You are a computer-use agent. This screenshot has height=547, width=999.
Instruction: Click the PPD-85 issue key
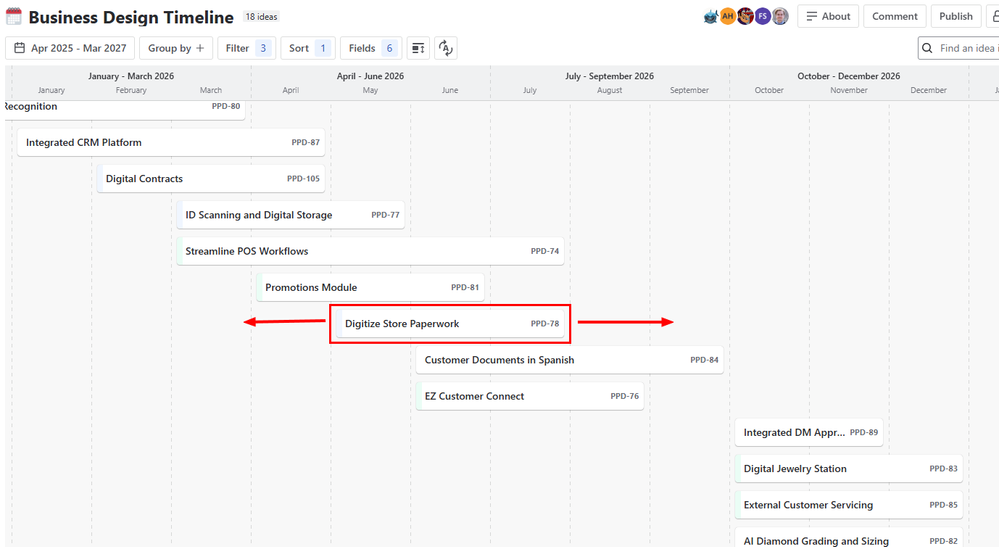[x=944, y=506]
